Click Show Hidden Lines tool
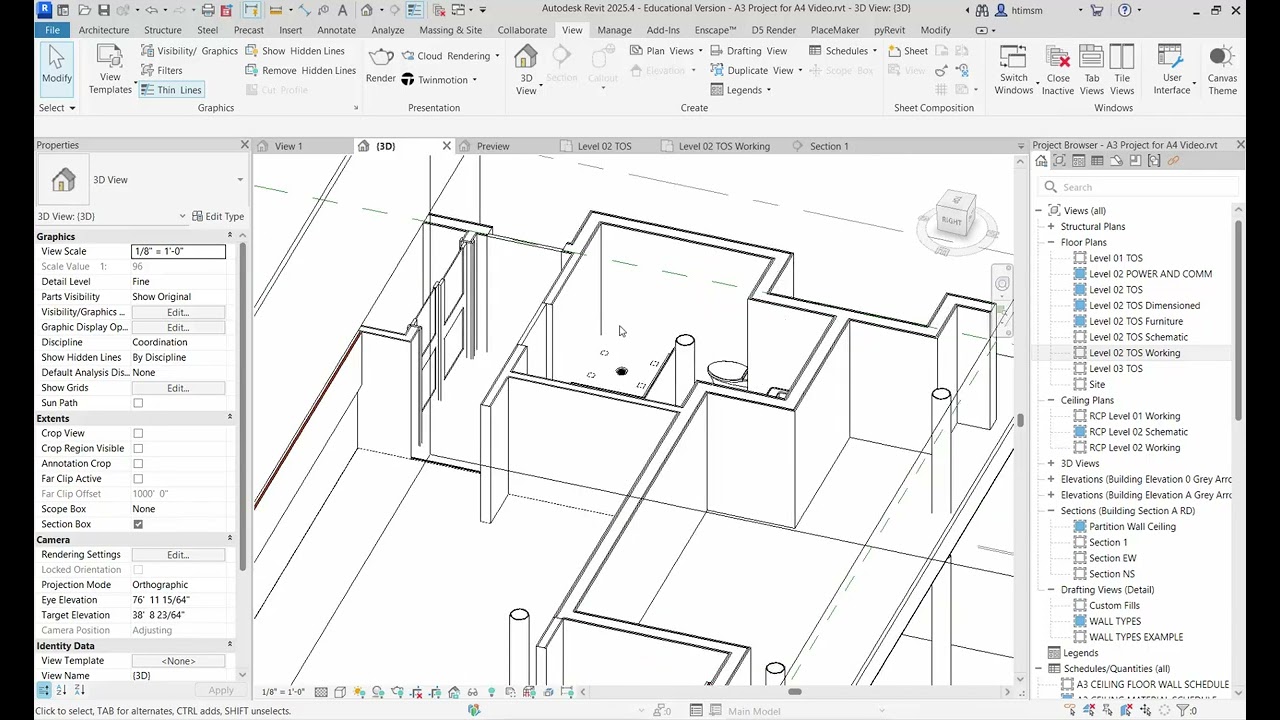The width and height of the screenshot is (1280, 720). [x=295, y=51]
